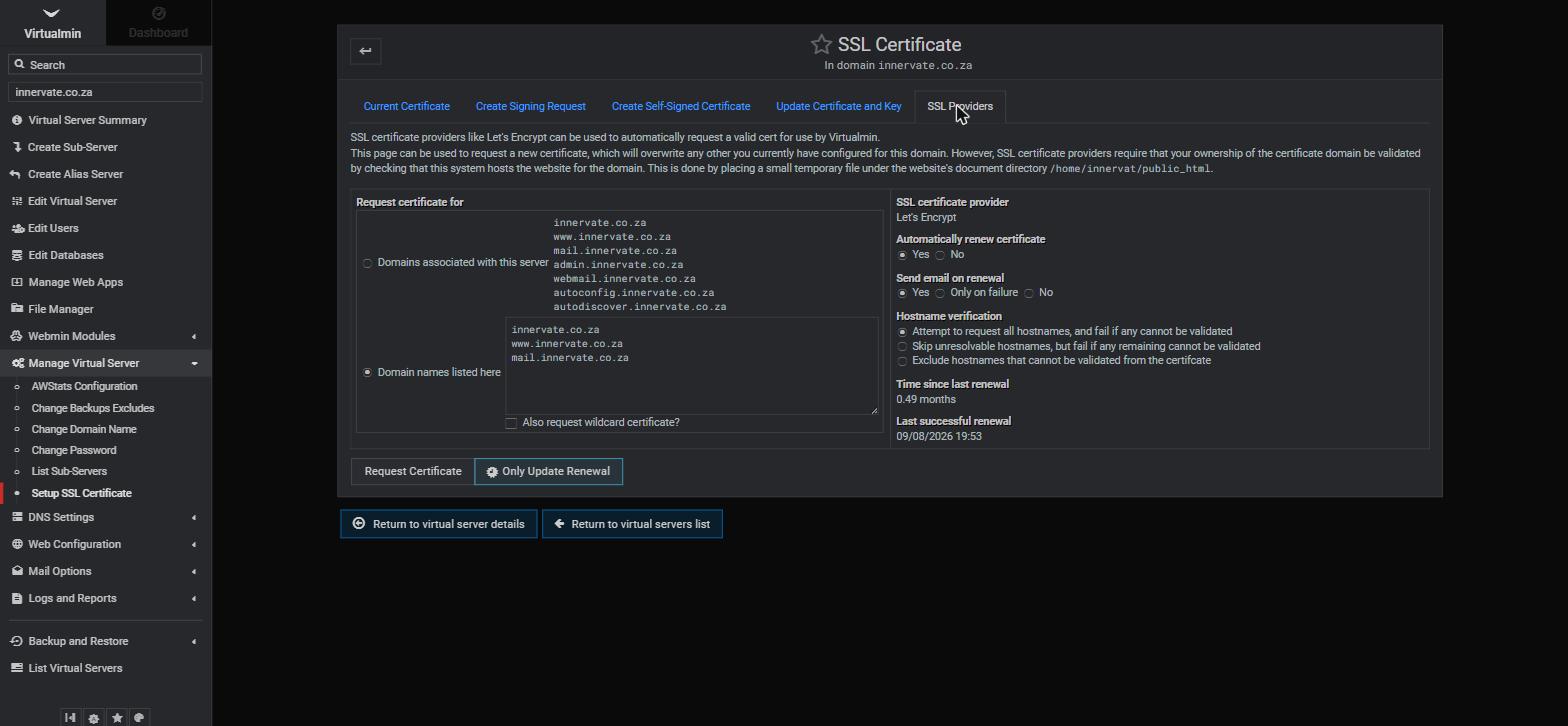Set Automatically renew certificate to No

pyautogui.click(x=940, y=255)
